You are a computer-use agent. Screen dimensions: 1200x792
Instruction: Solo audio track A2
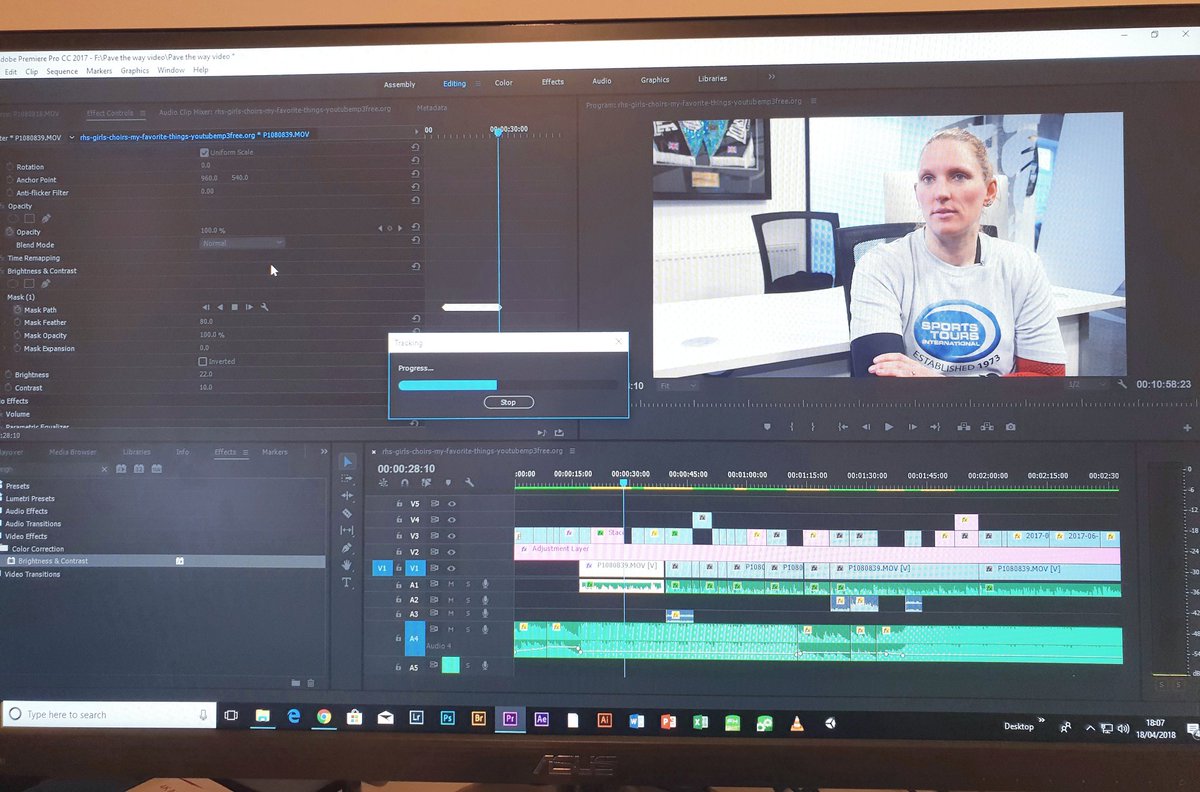pos(468,600)
